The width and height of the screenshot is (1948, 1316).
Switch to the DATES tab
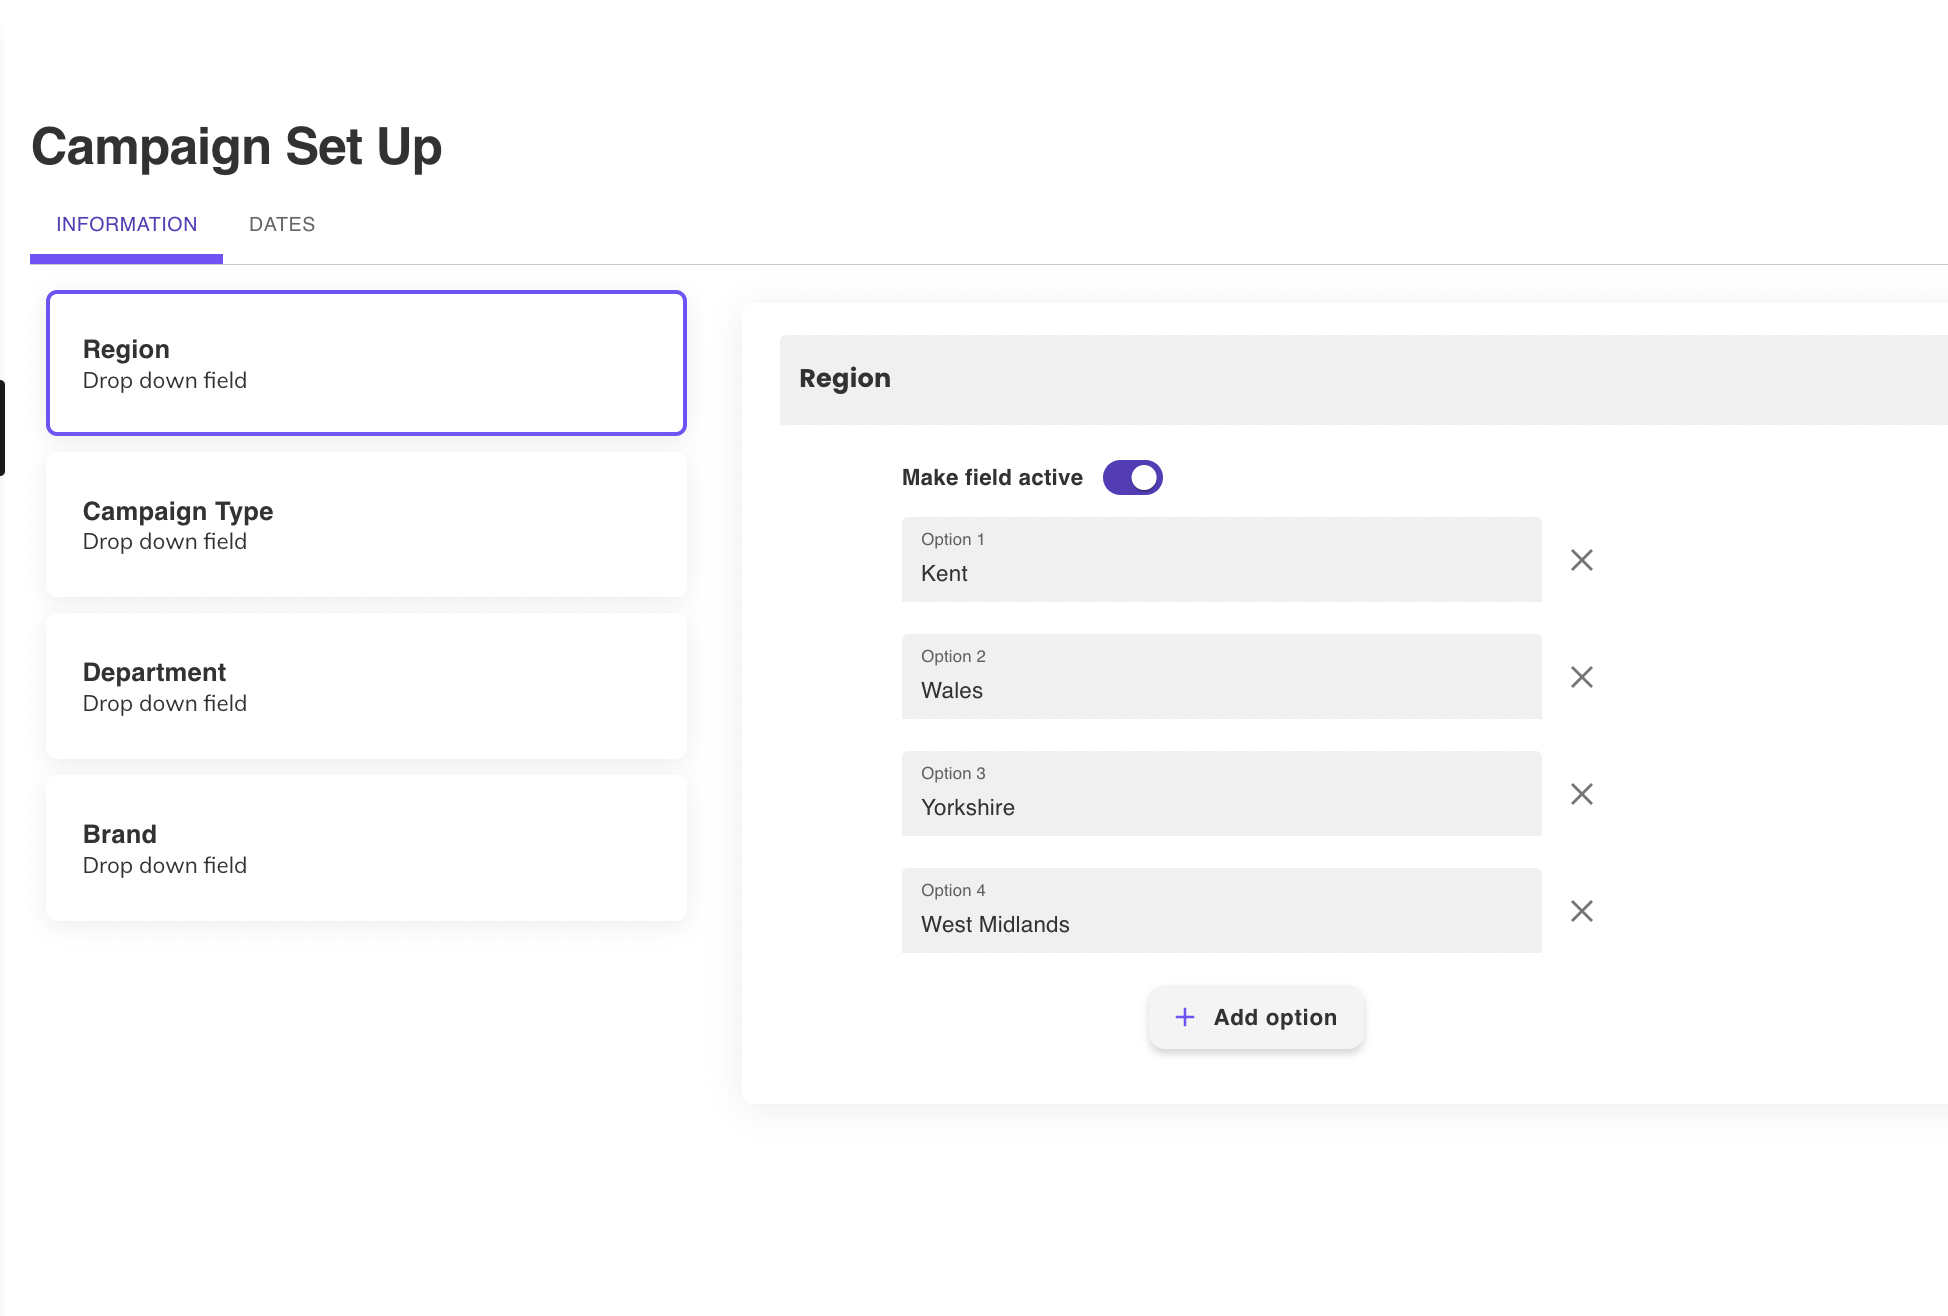point(282,225)
